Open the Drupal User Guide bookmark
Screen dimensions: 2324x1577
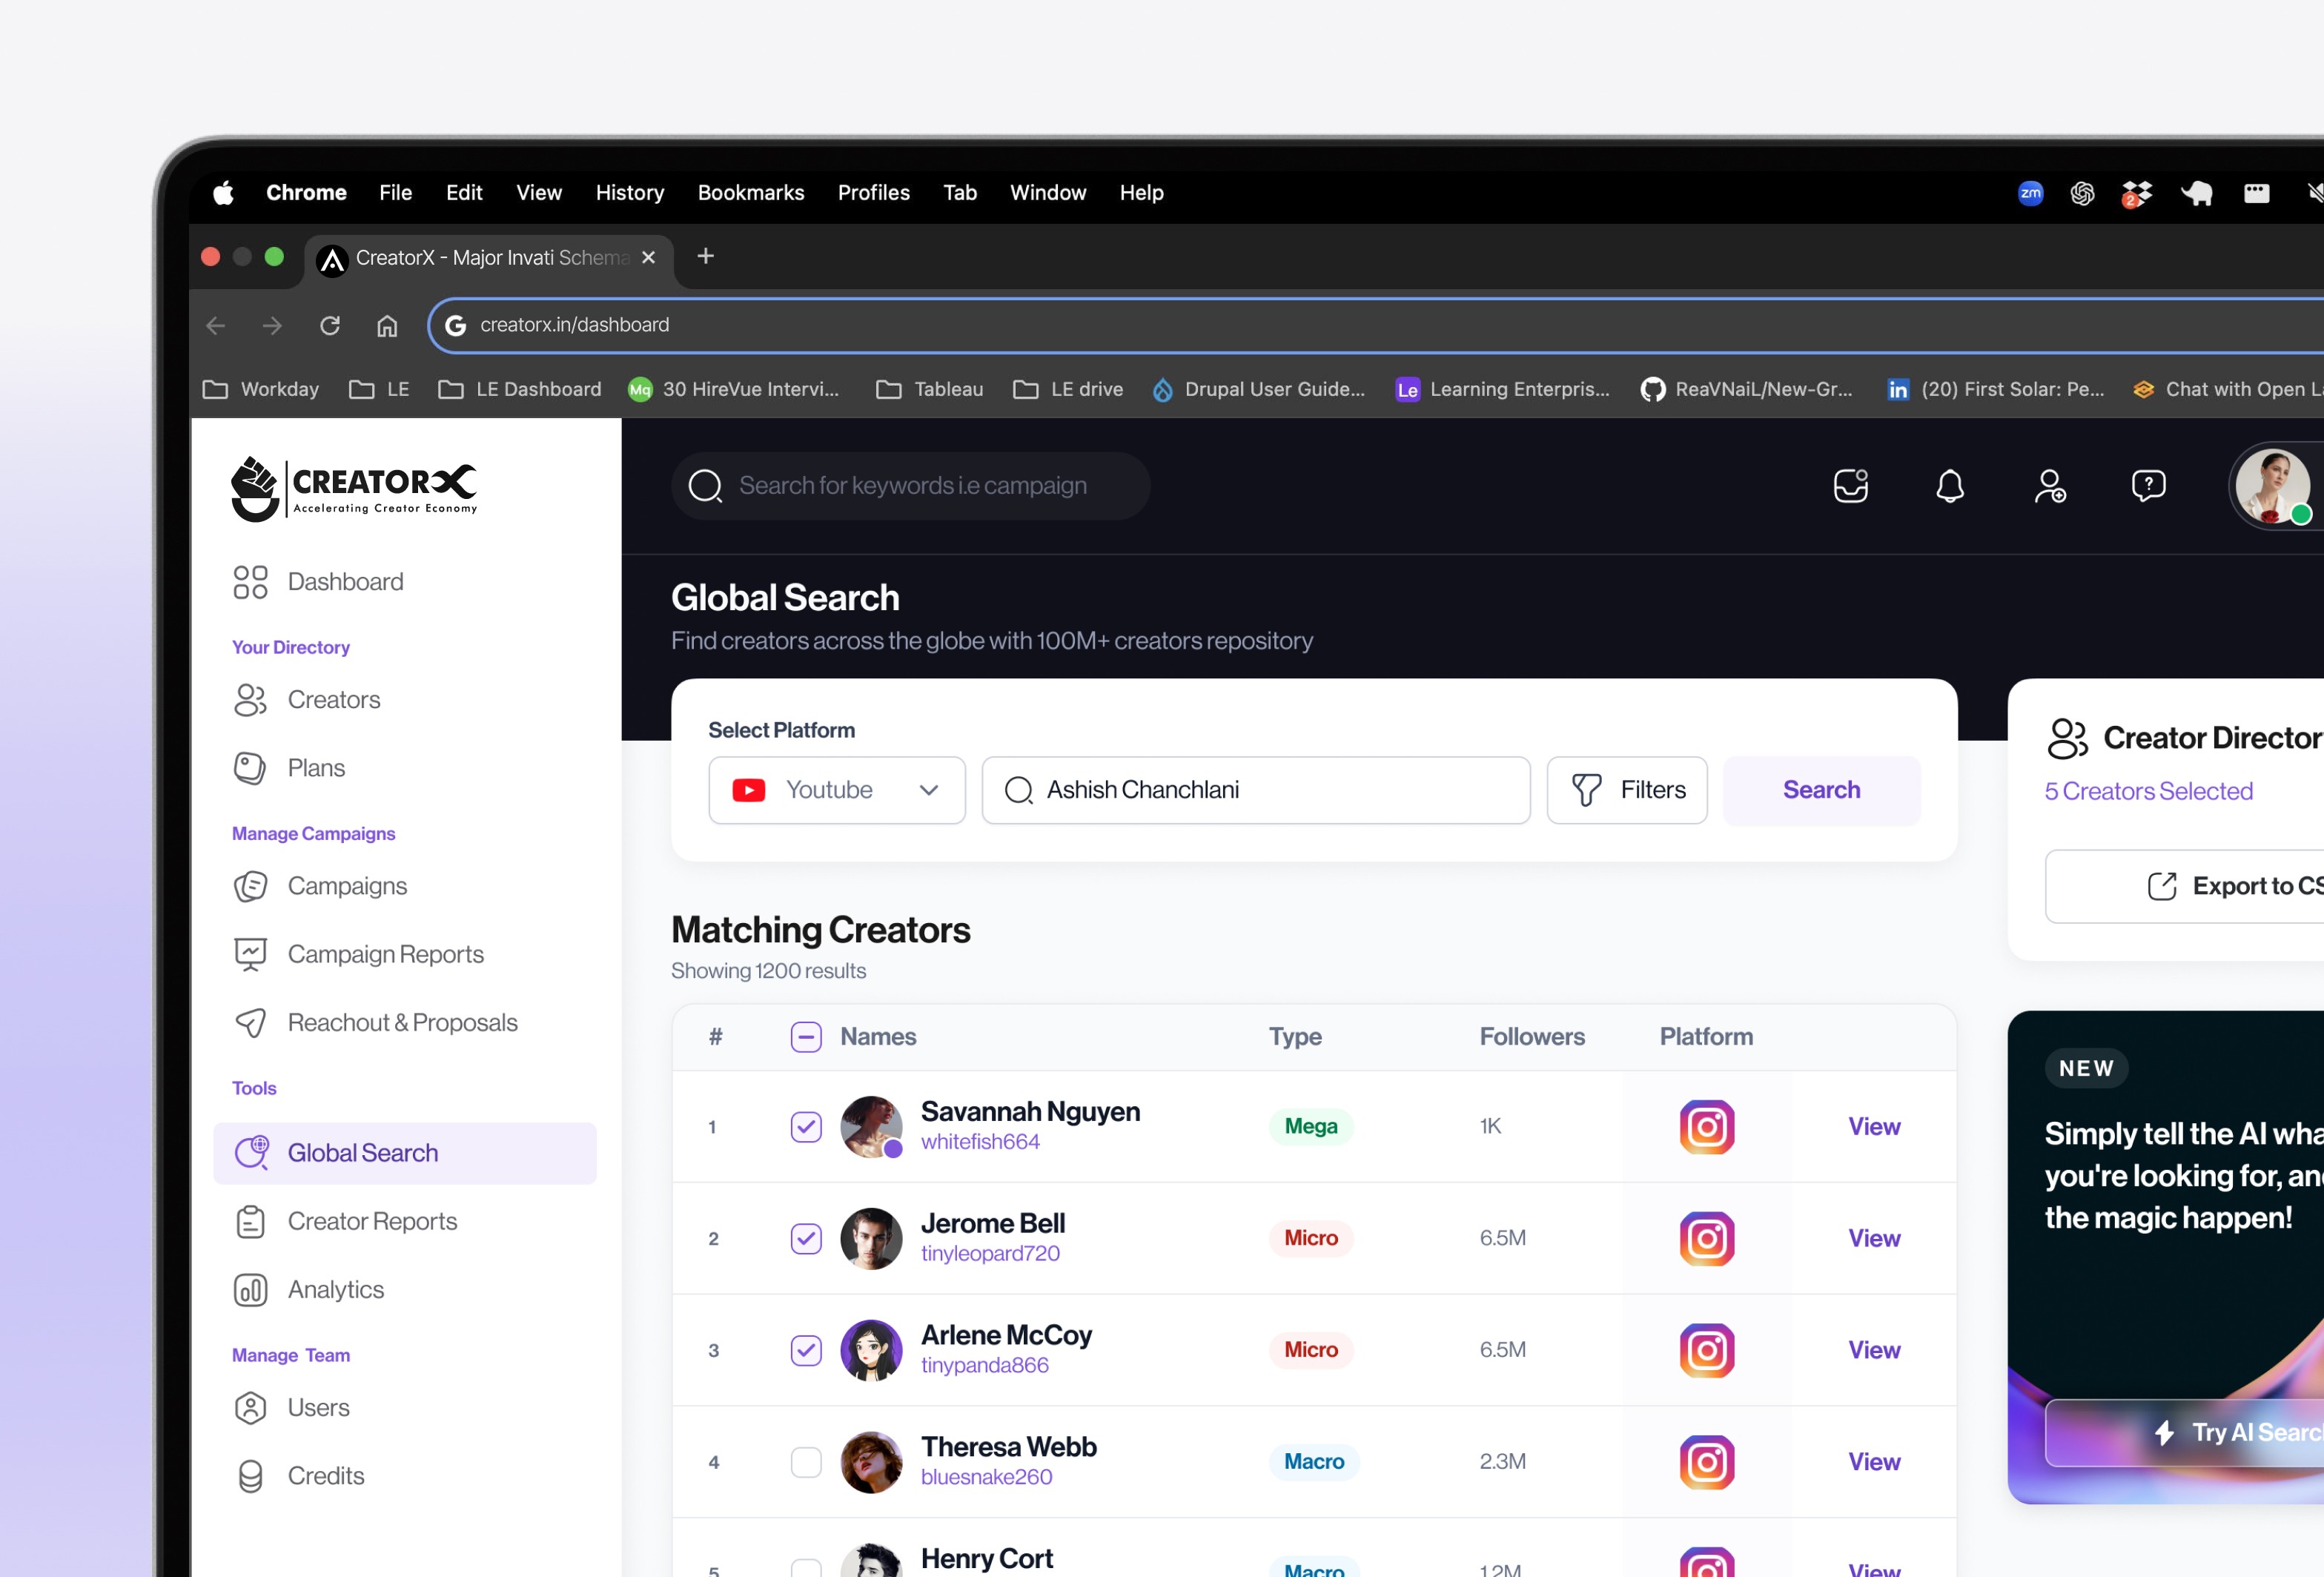(x=1258, y=390)
